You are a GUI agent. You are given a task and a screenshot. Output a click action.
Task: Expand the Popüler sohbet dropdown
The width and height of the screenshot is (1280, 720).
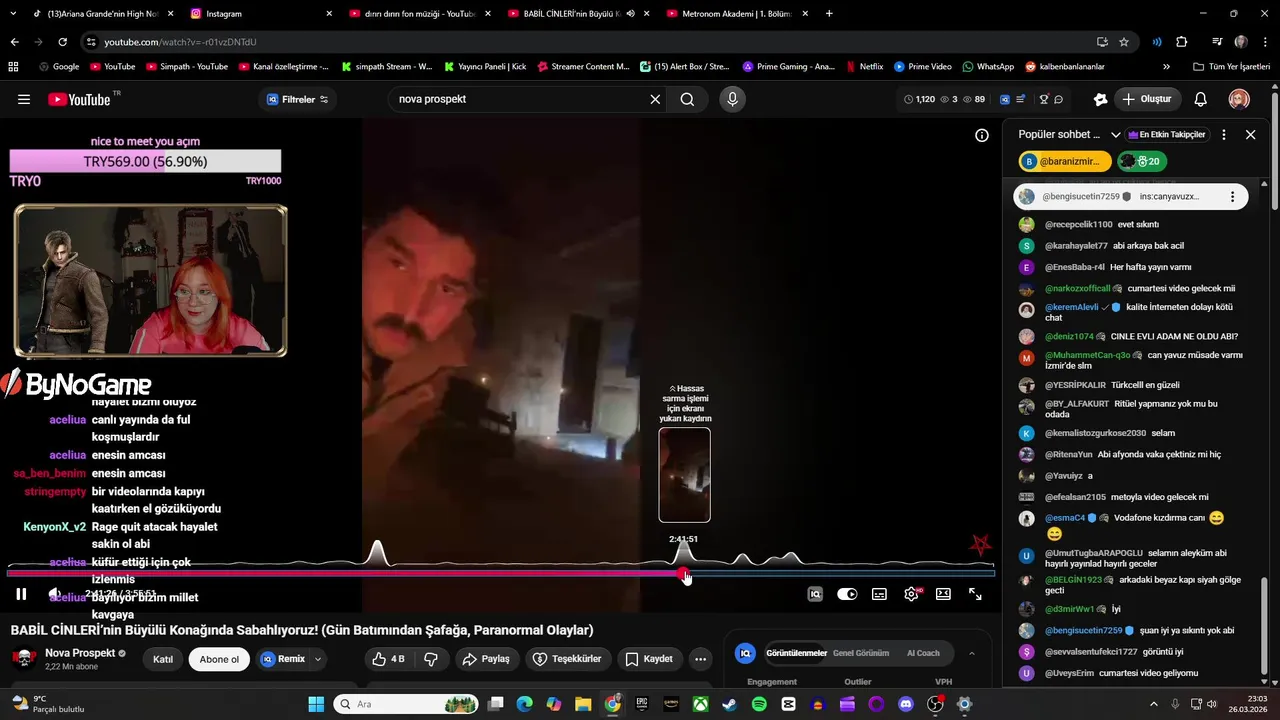coord(1116,134)
